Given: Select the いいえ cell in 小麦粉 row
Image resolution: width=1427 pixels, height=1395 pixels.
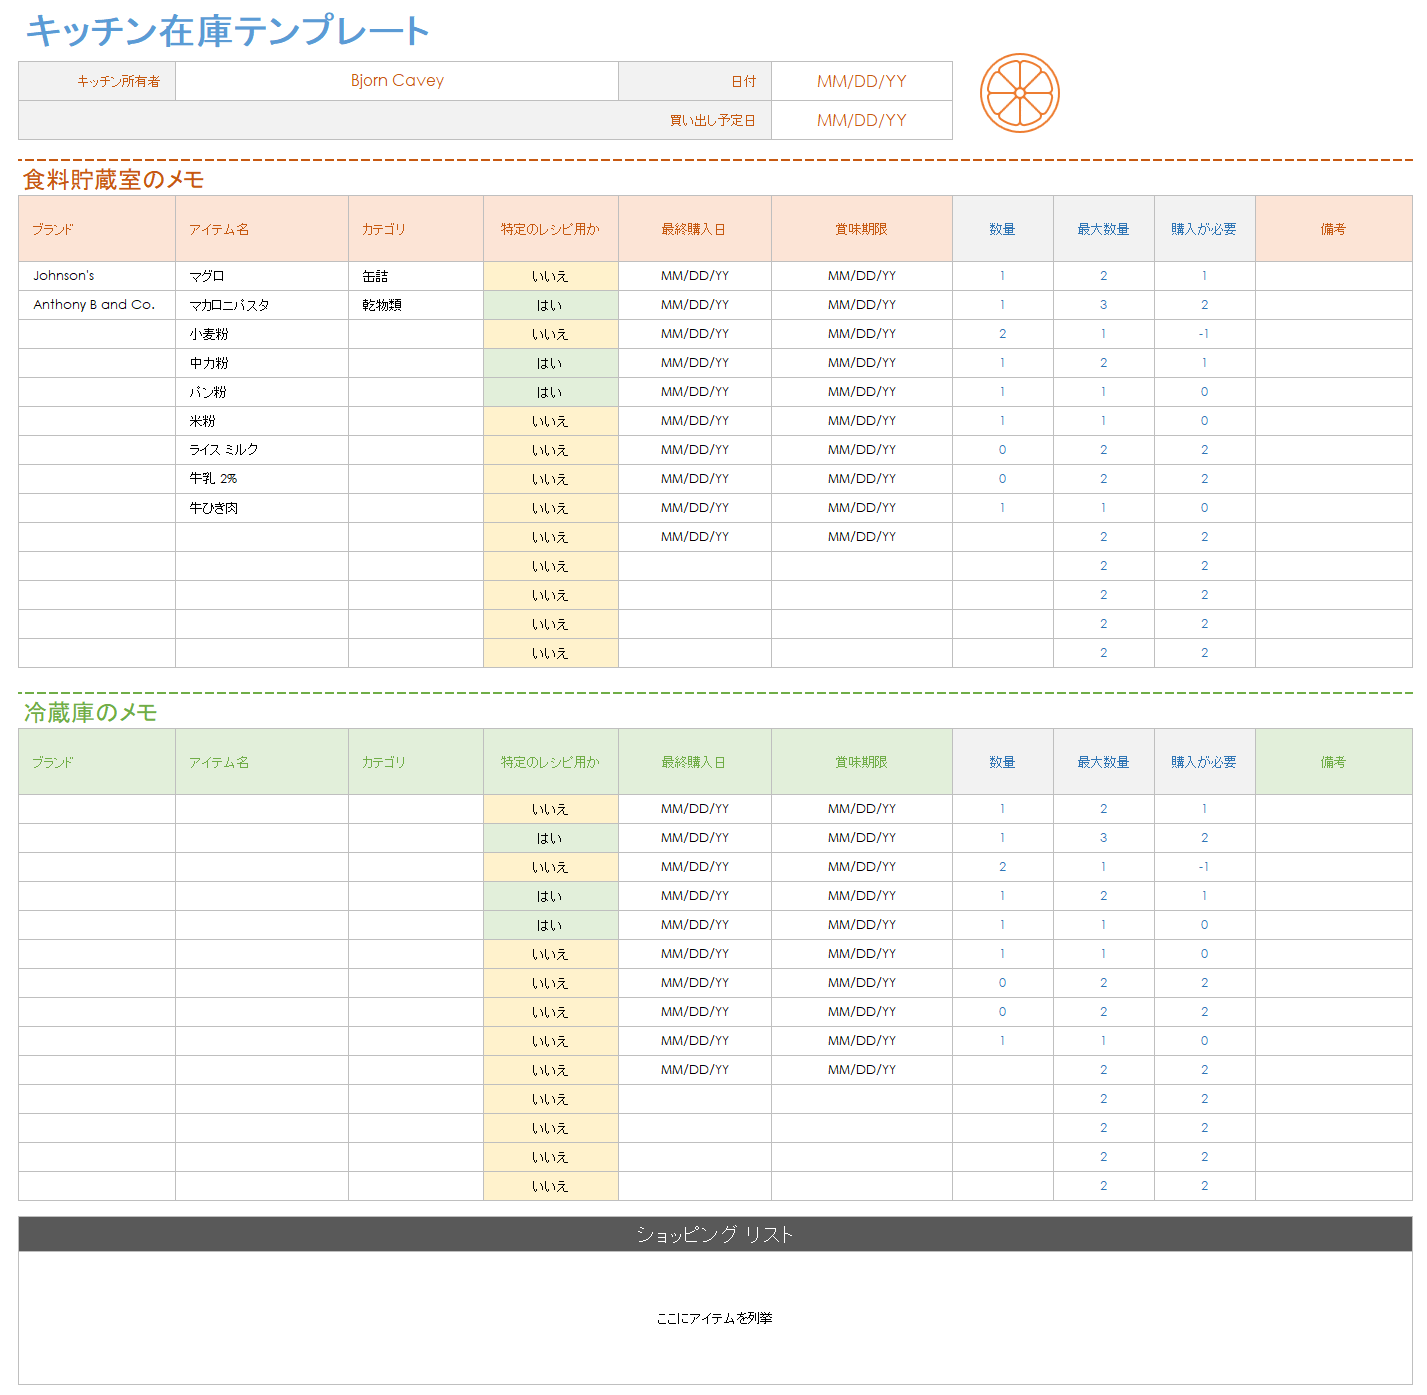Looking at the screenshot, I should [551, 334].
